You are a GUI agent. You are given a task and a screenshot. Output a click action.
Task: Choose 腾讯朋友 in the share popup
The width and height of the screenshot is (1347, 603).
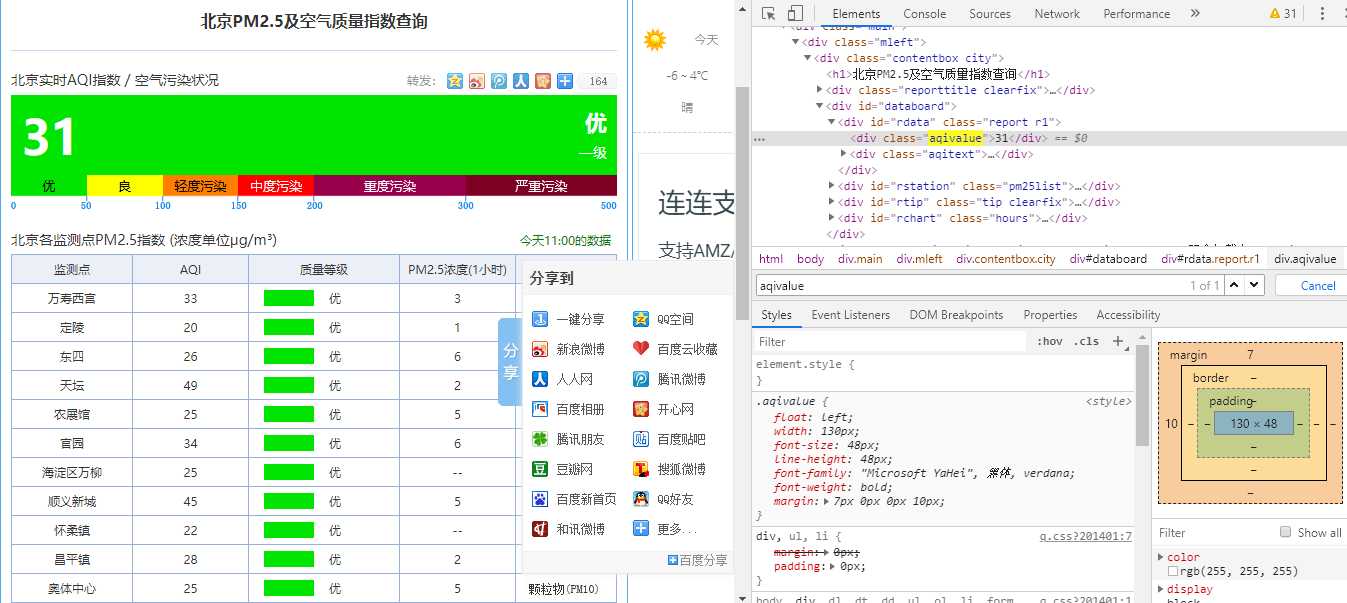568,439
